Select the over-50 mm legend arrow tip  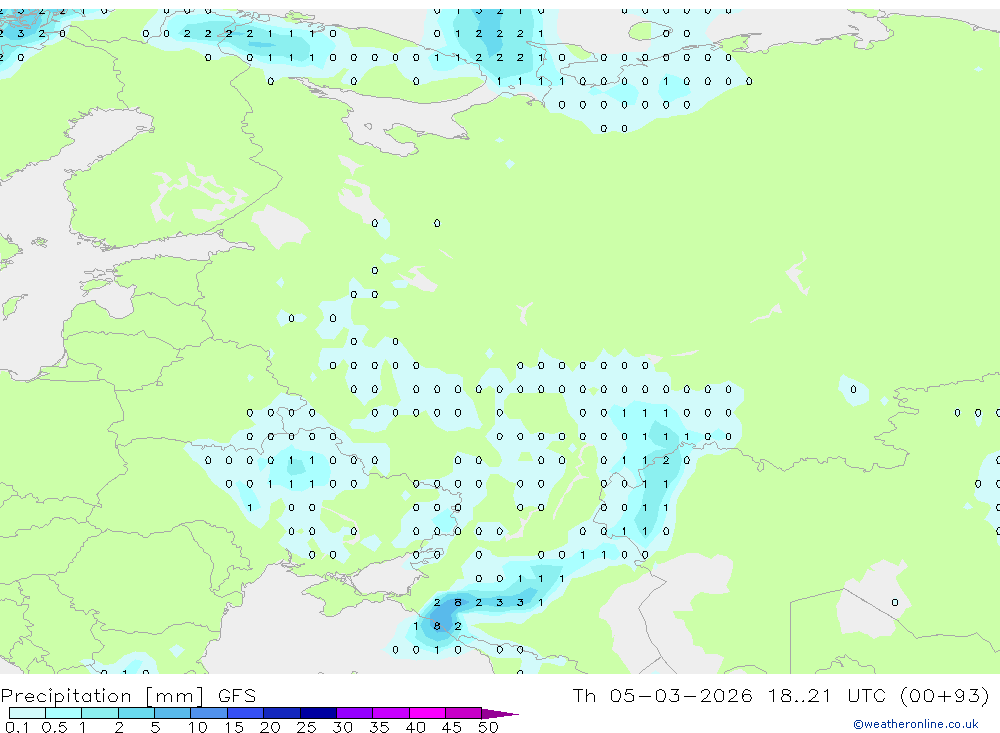[x=500, y=713]
